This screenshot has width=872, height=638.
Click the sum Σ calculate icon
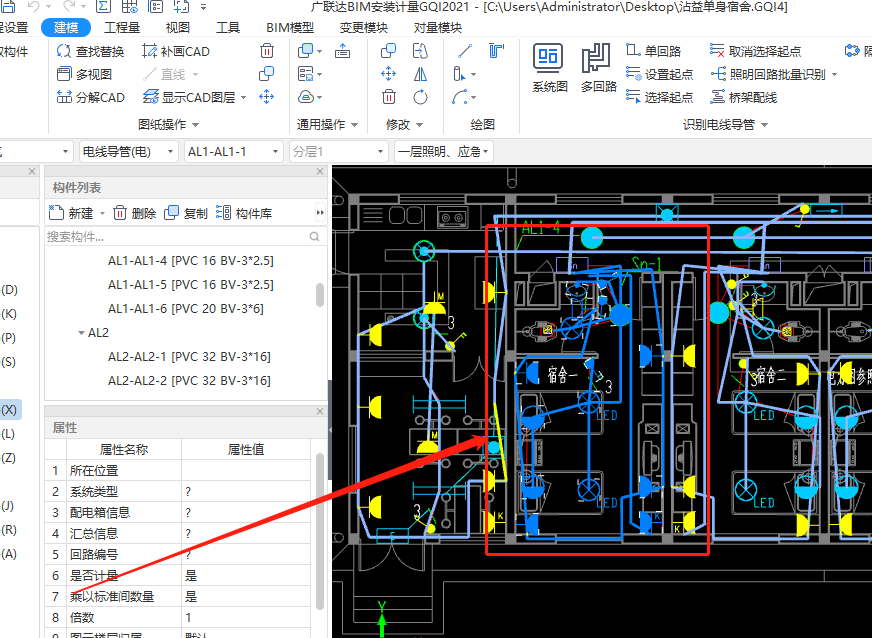[x=103, y=7]
